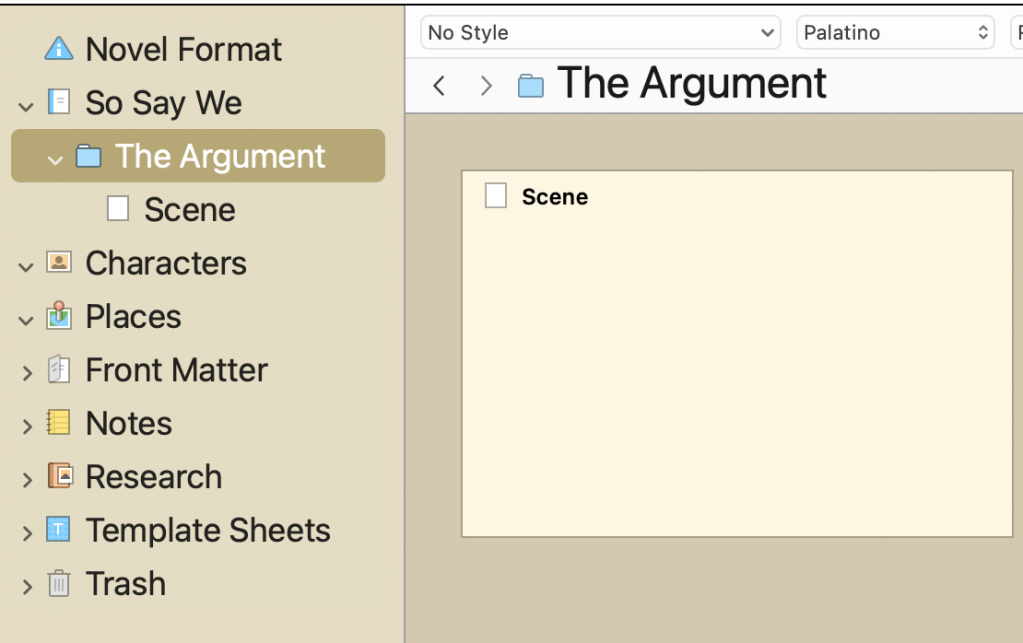Click the Characters portrait icon
Viewport: 1023px width, 643px height.
(x=59, y=263)
